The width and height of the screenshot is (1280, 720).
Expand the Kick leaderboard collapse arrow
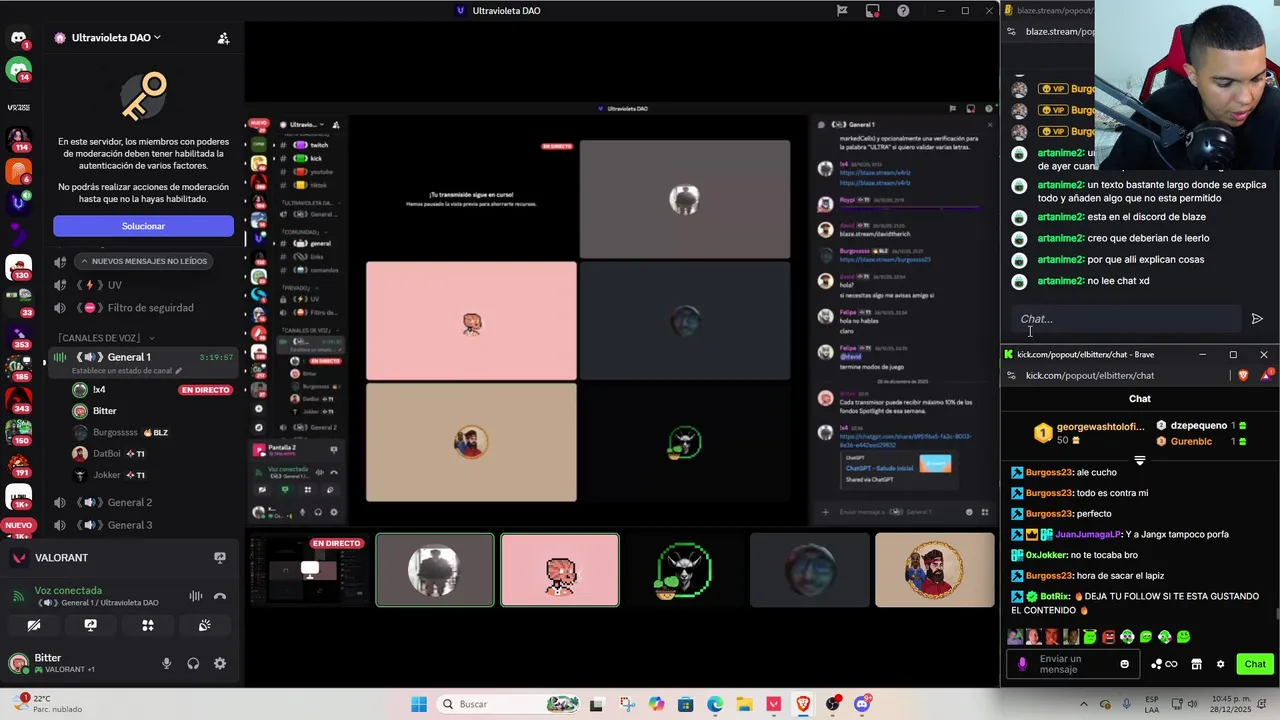tap(1140, 461)
